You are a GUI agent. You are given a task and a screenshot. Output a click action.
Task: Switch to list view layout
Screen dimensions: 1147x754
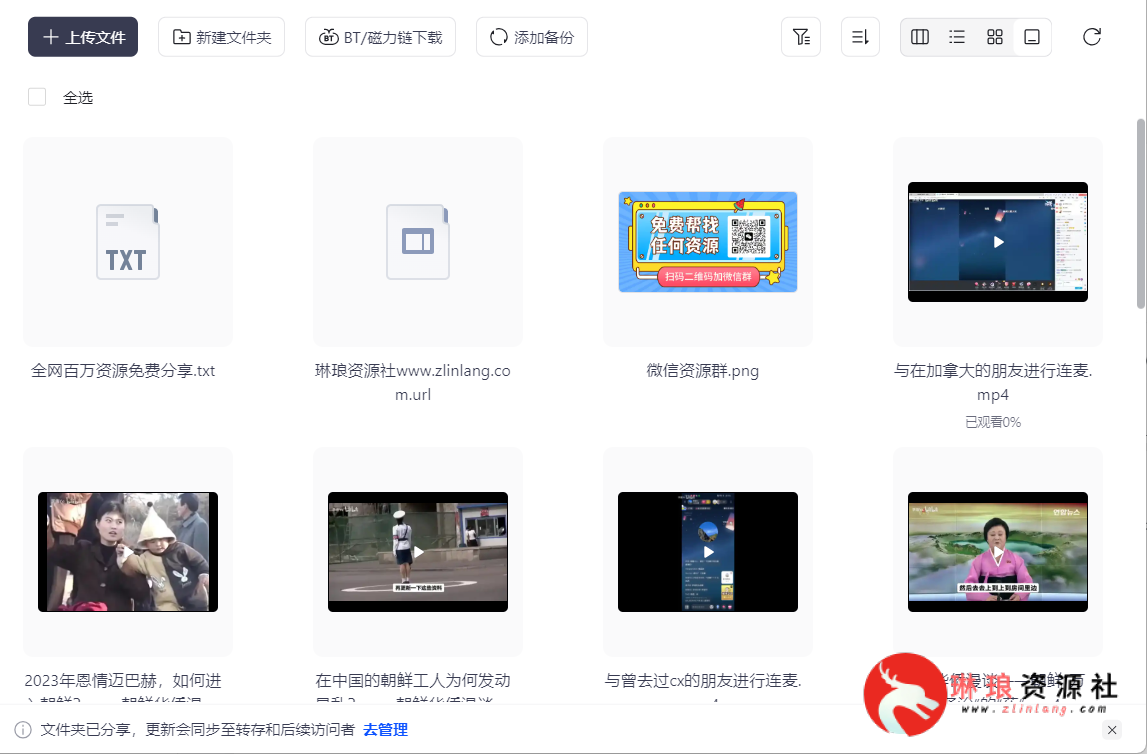[957, 37]
